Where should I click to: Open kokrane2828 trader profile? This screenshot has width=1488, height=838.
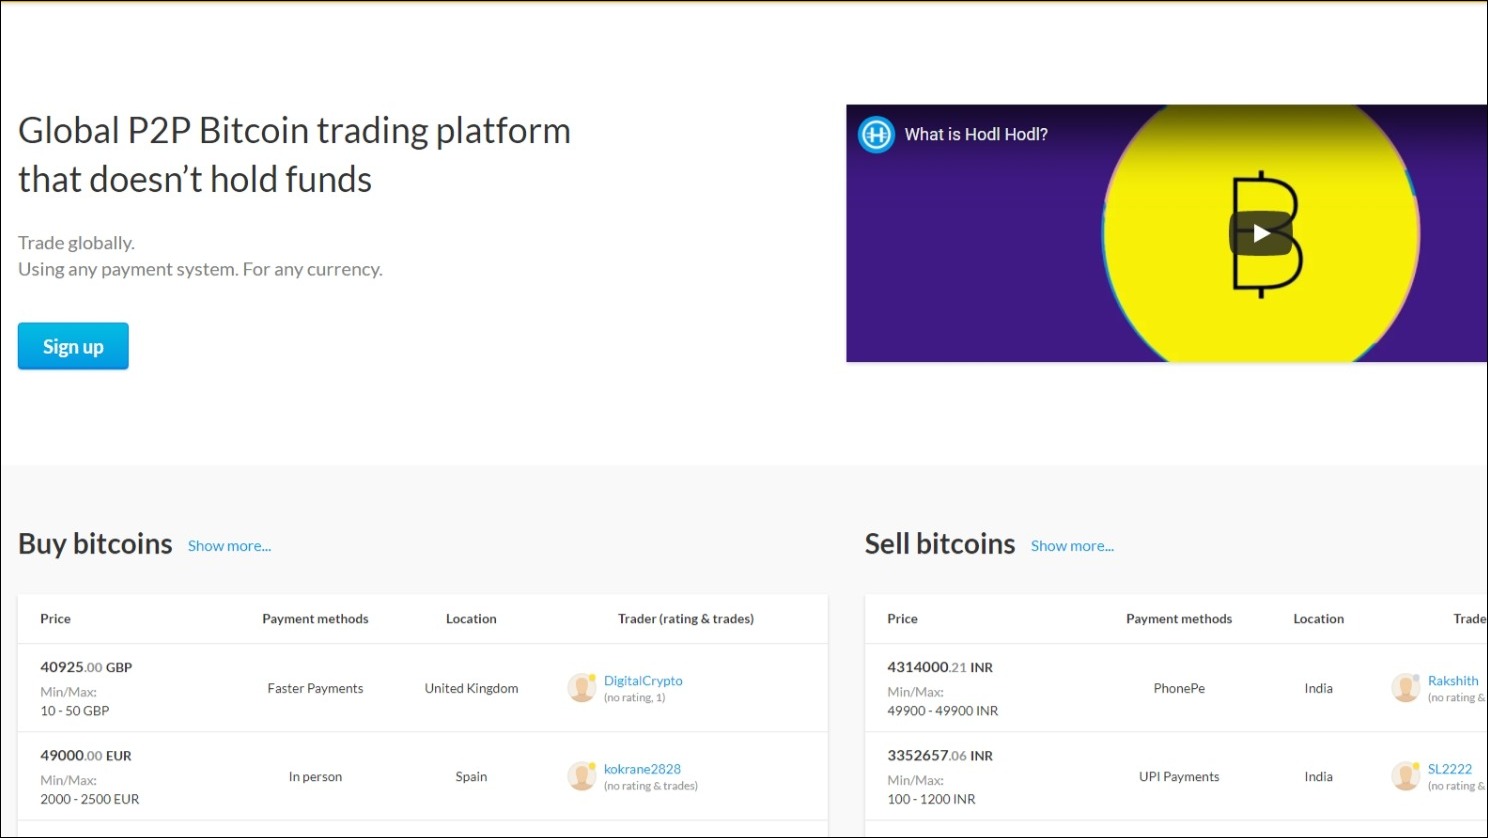point(642,769)
